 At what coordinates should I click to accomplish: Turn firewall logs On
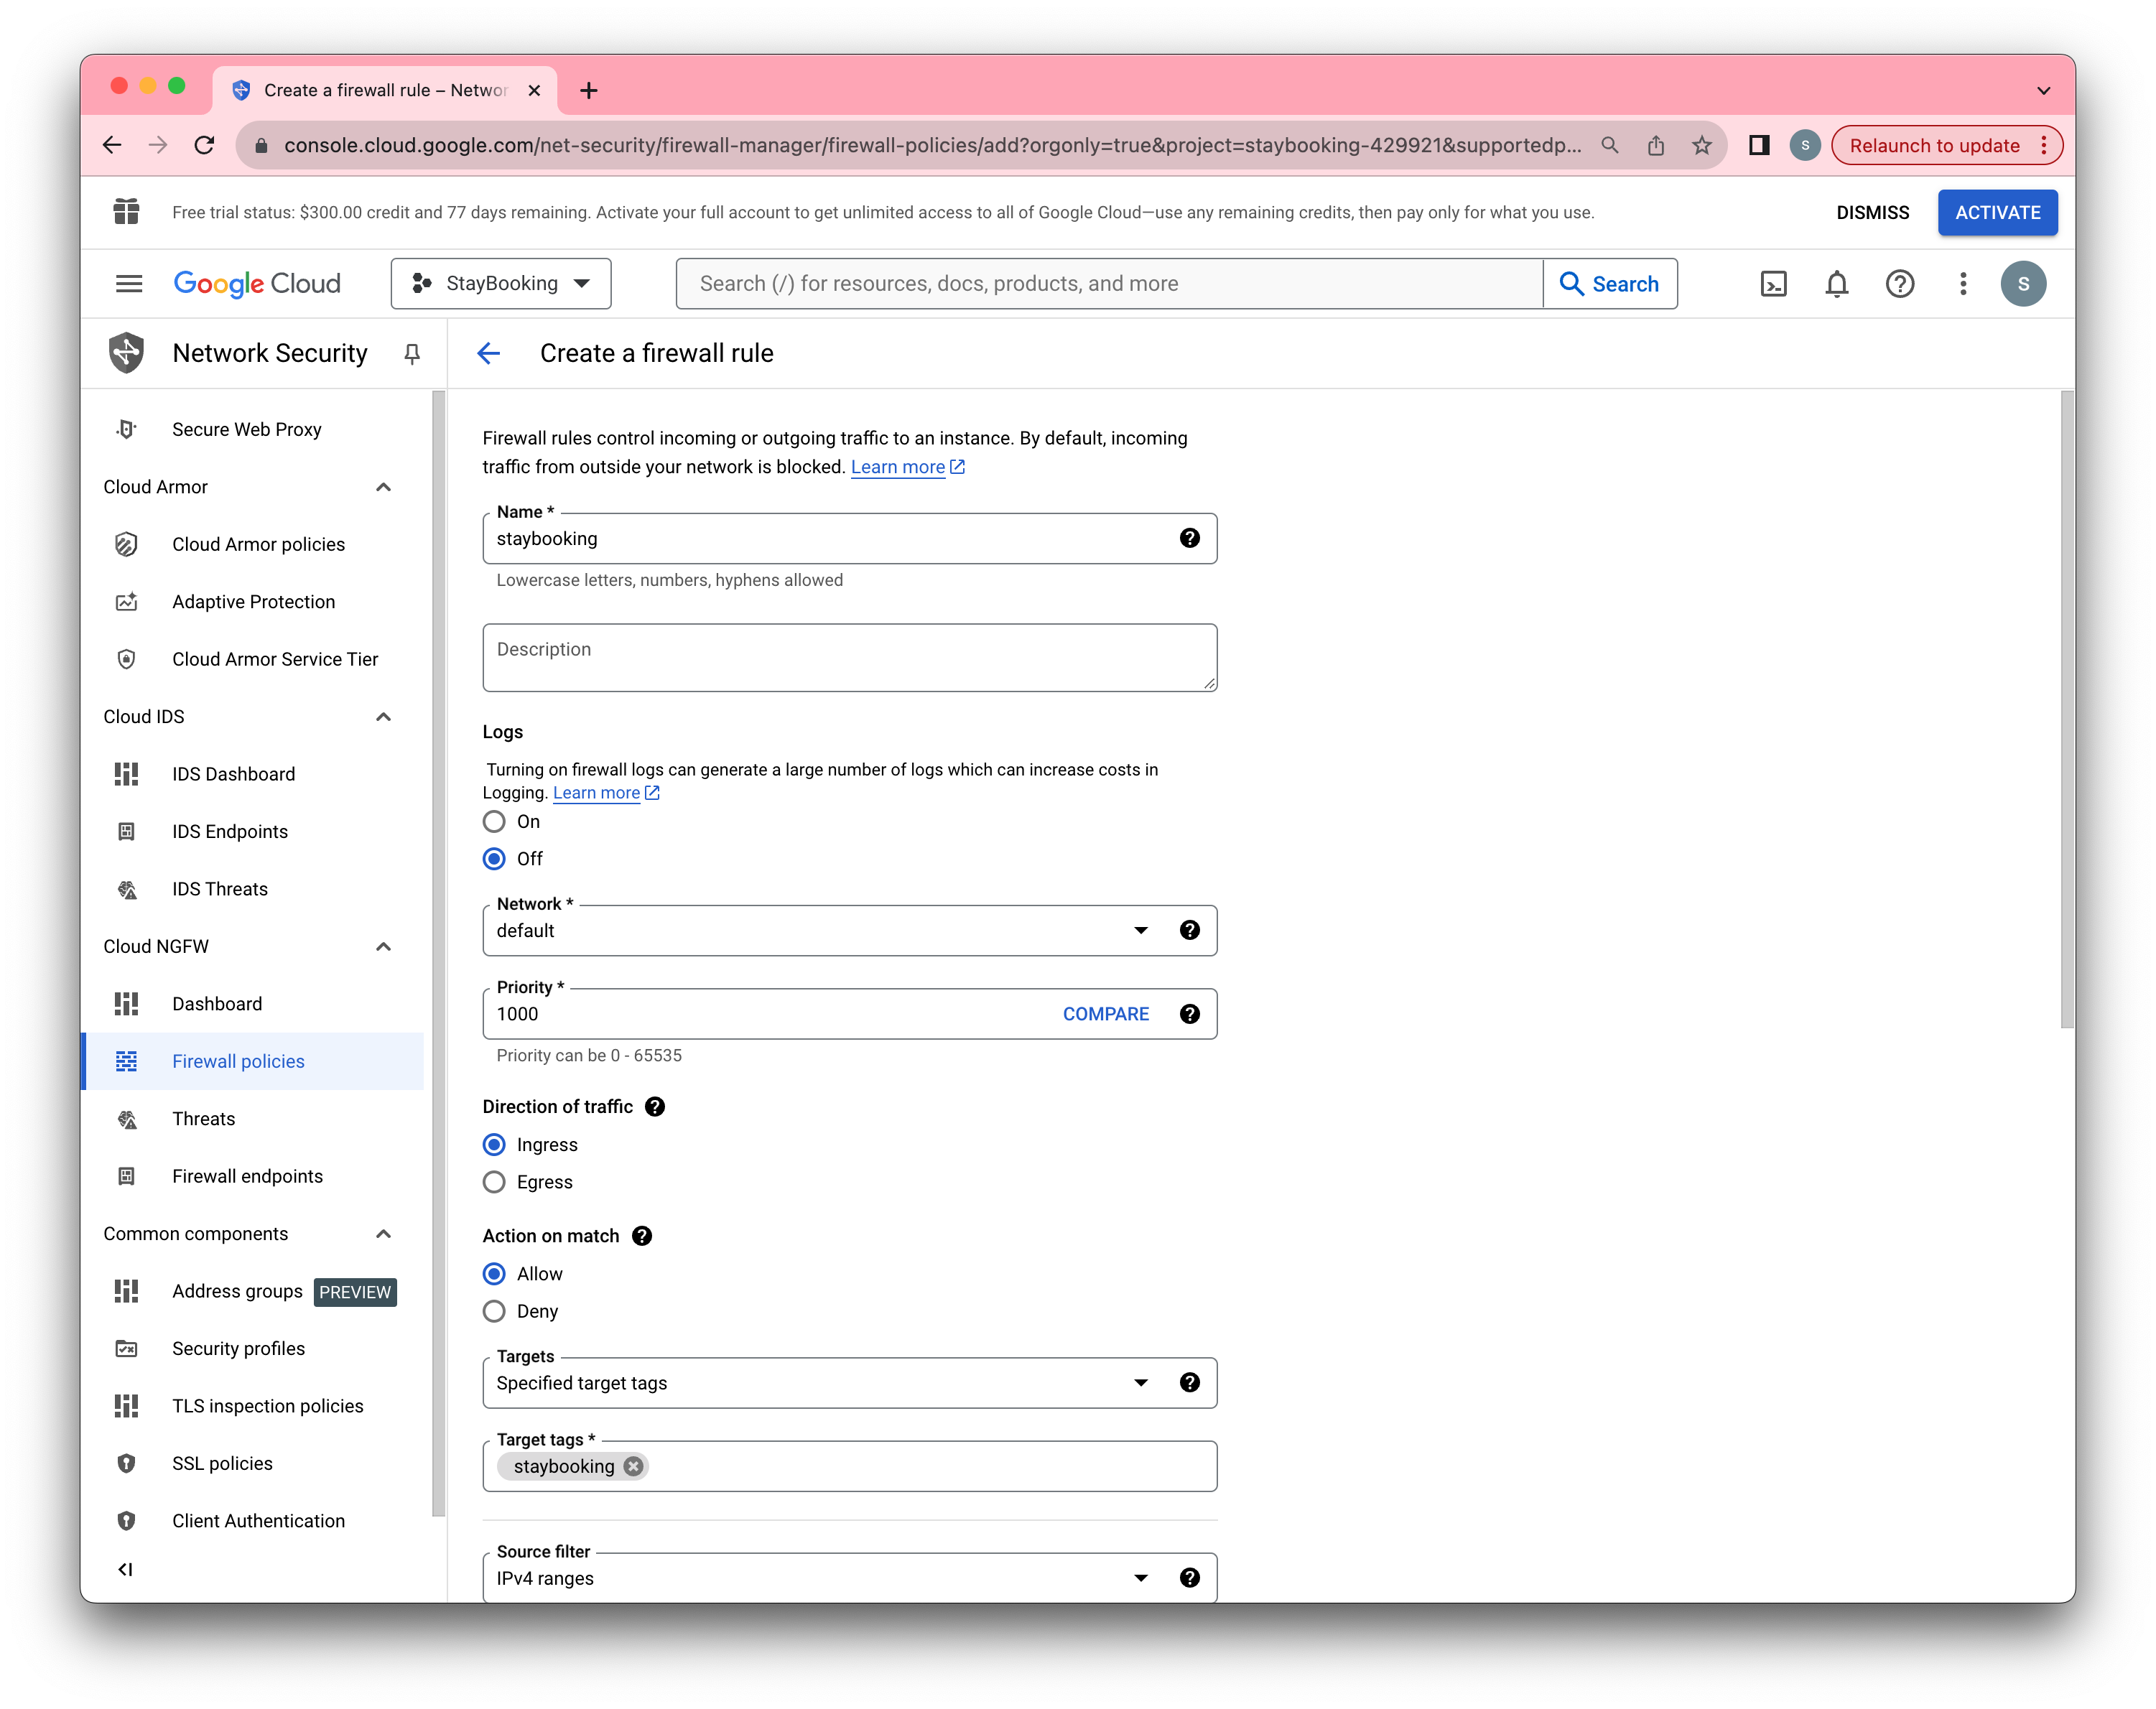point(494,822)
